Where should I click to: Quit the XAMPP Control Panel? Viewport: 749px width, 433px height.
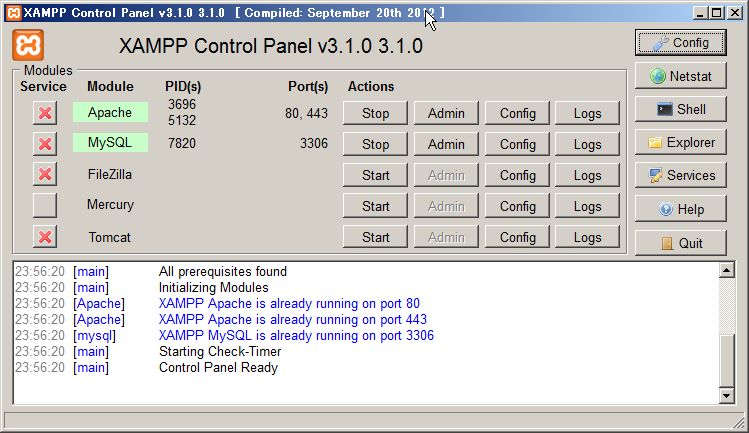[x=680, y=243]
